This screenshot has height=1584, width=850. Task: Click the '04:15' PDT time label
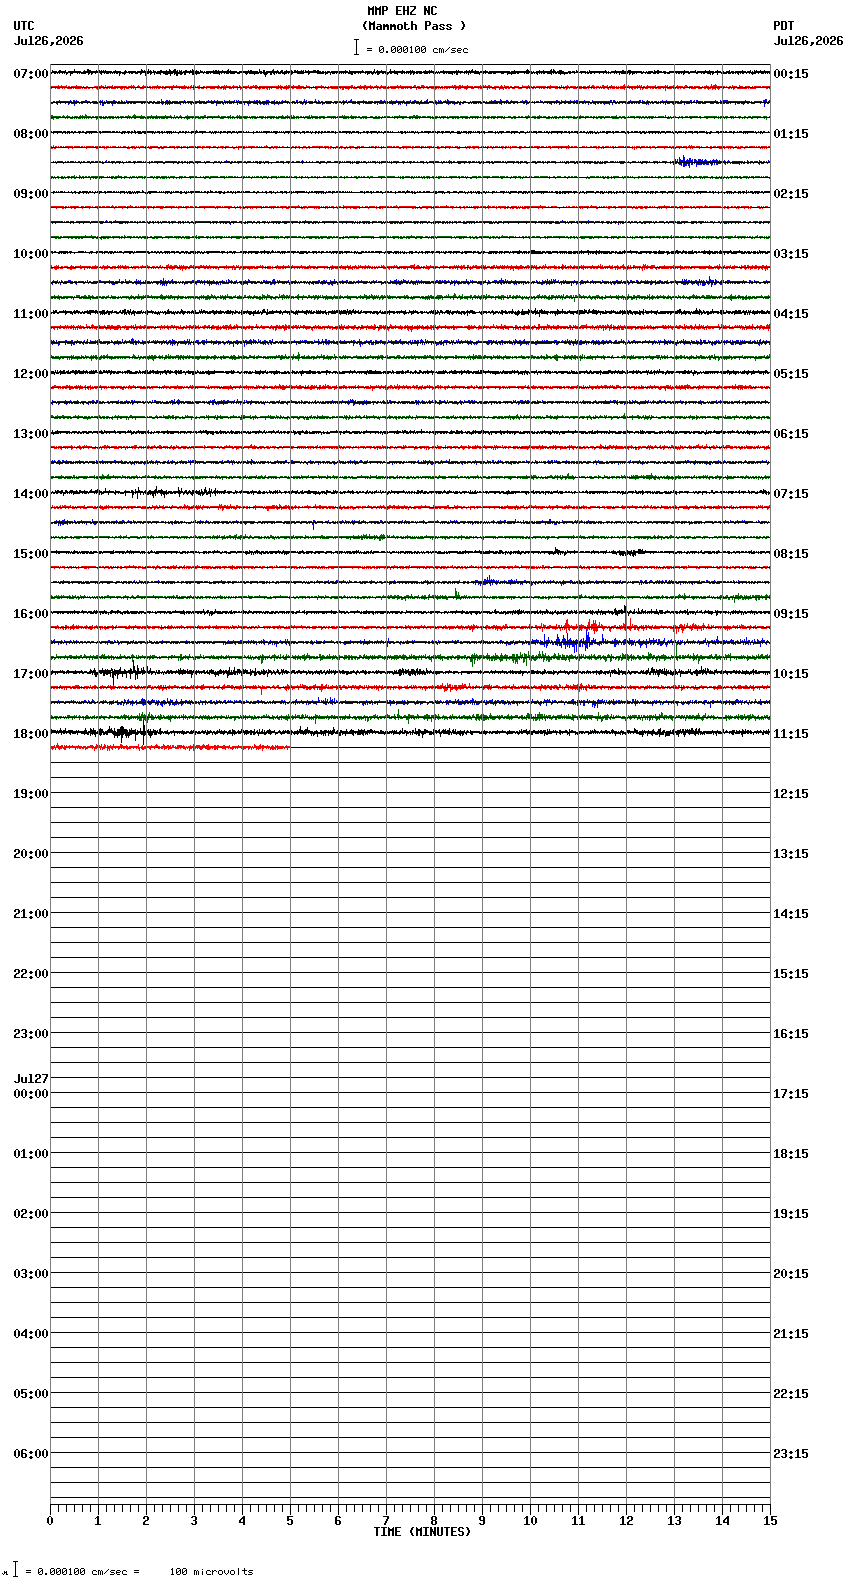(791, 314)
